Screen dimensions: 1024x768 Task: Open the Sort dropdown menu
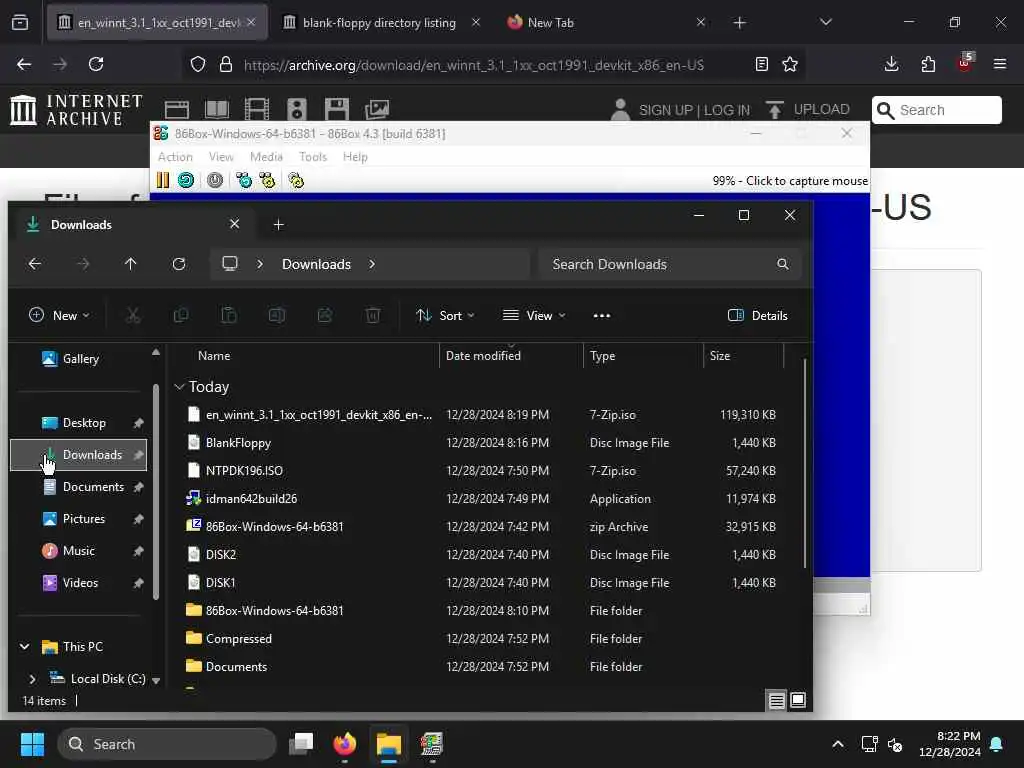pos(445,315)
